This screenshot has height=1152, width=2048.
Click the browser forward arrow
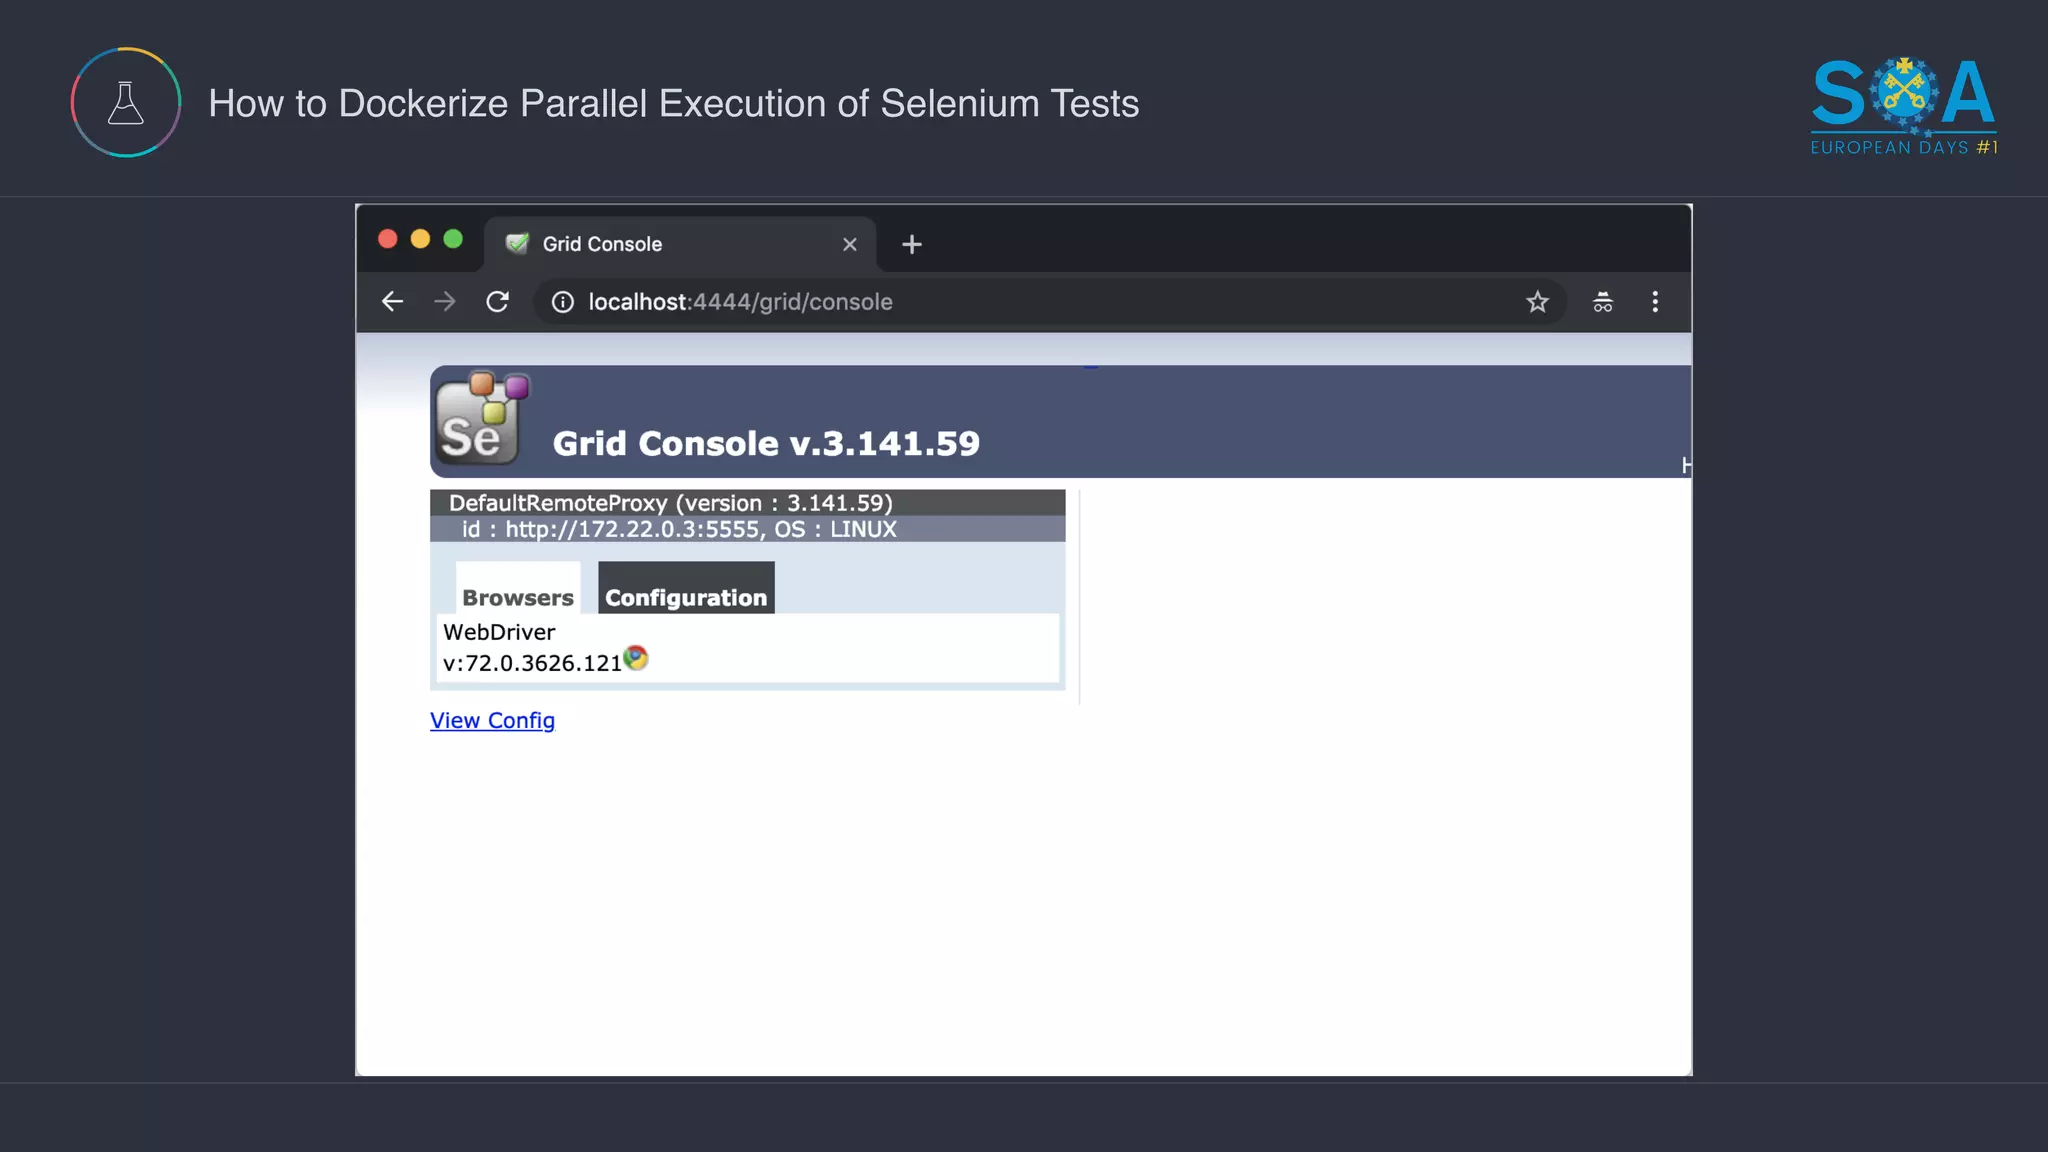[x=445, y=301]
